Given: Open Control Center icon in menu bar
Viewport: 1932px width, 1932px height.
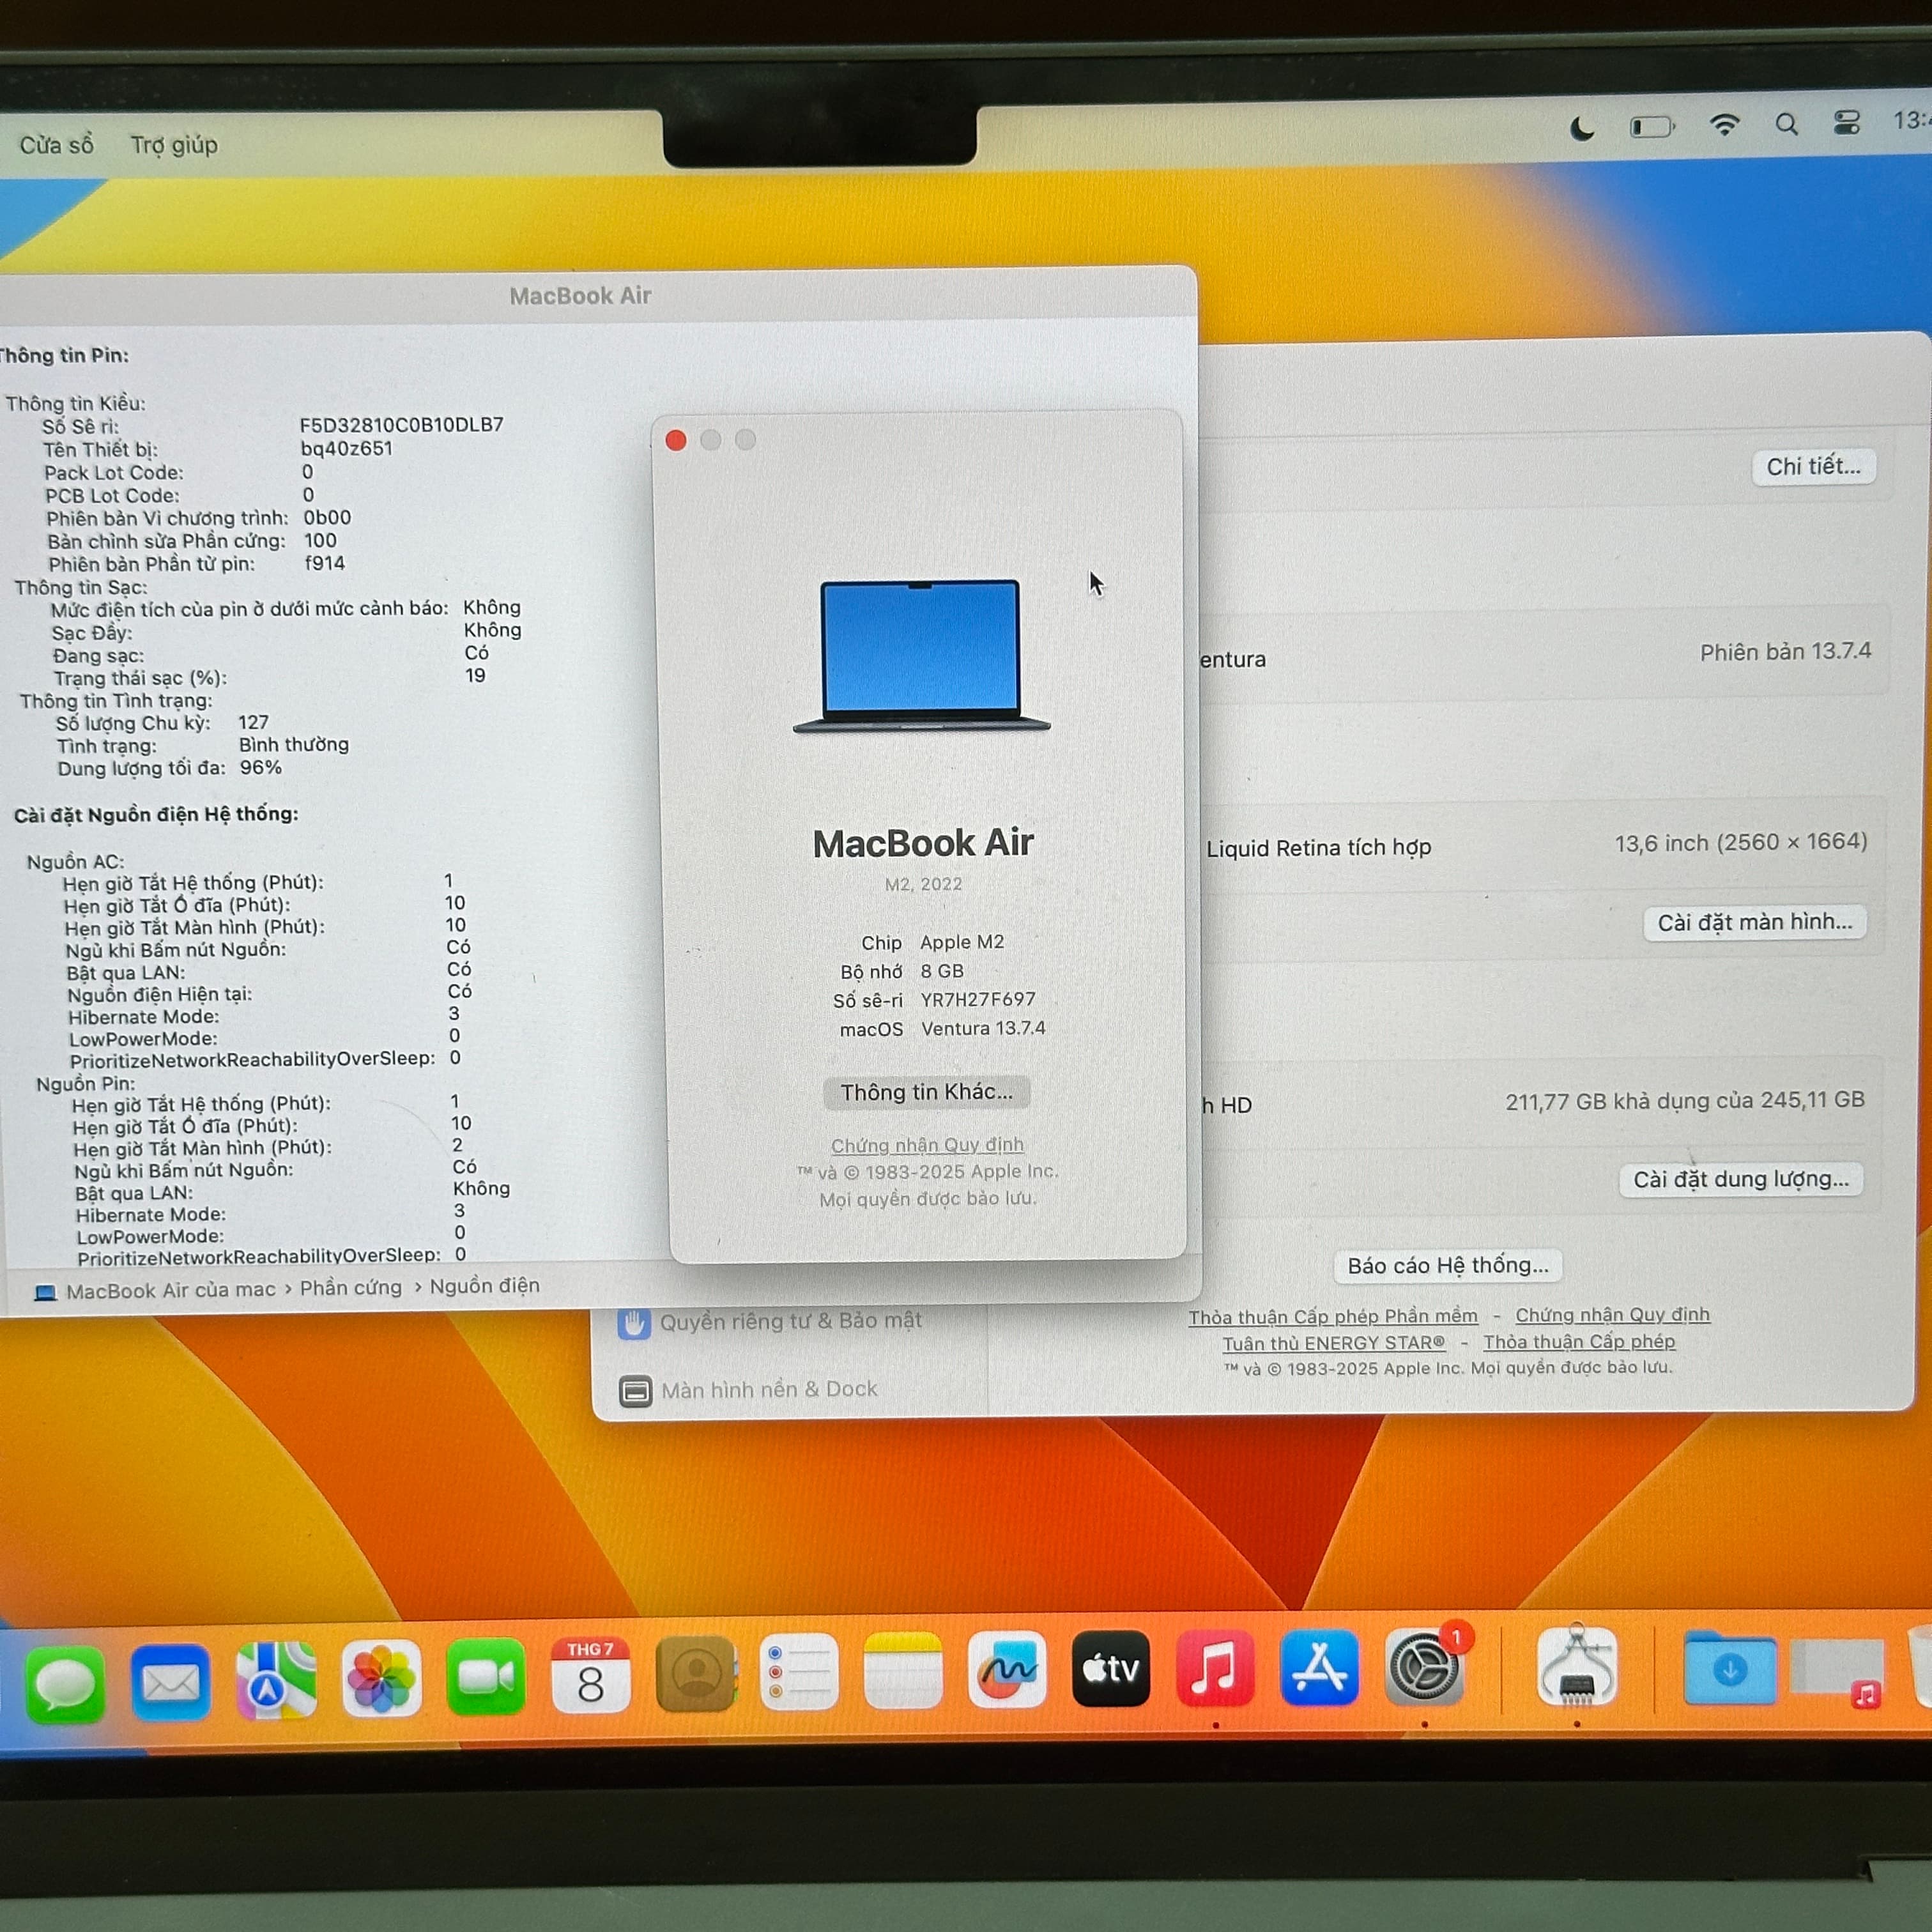Looking at the screenshot, I should [x=1846, y=122].
